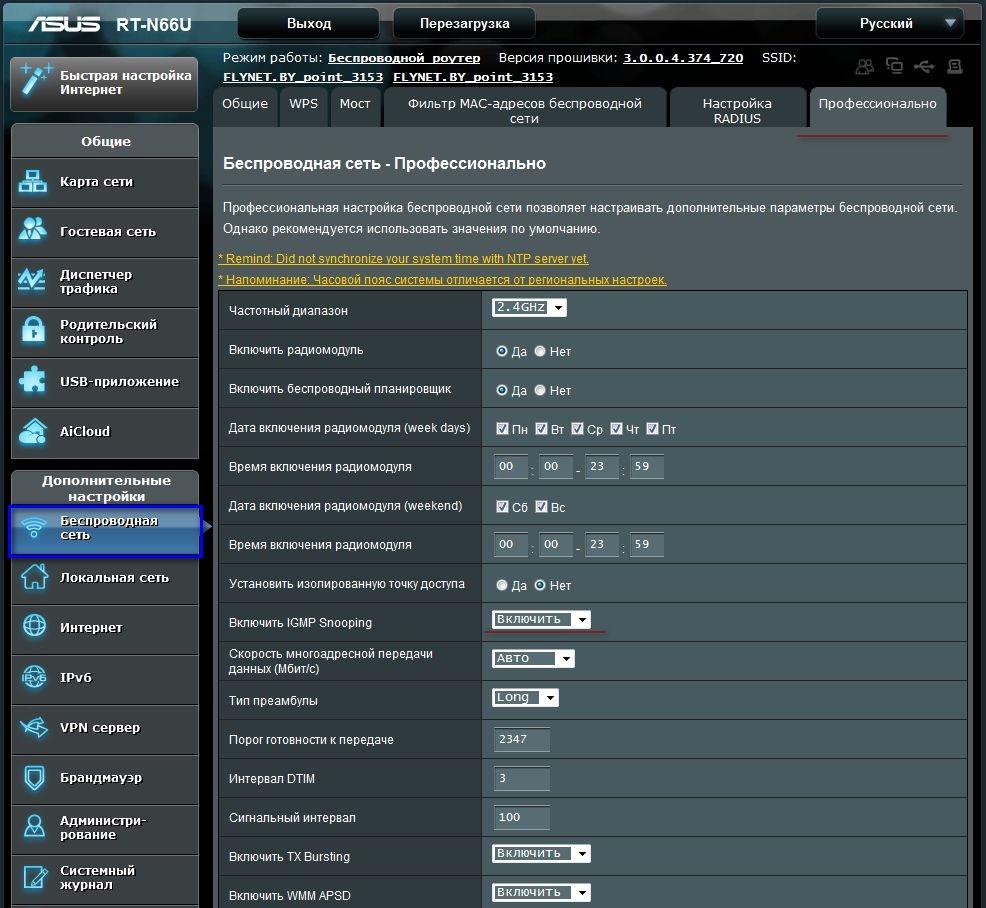Toggle the Вс weekend checkbox
Screen dimensions: 986x908
click(541, 506)
